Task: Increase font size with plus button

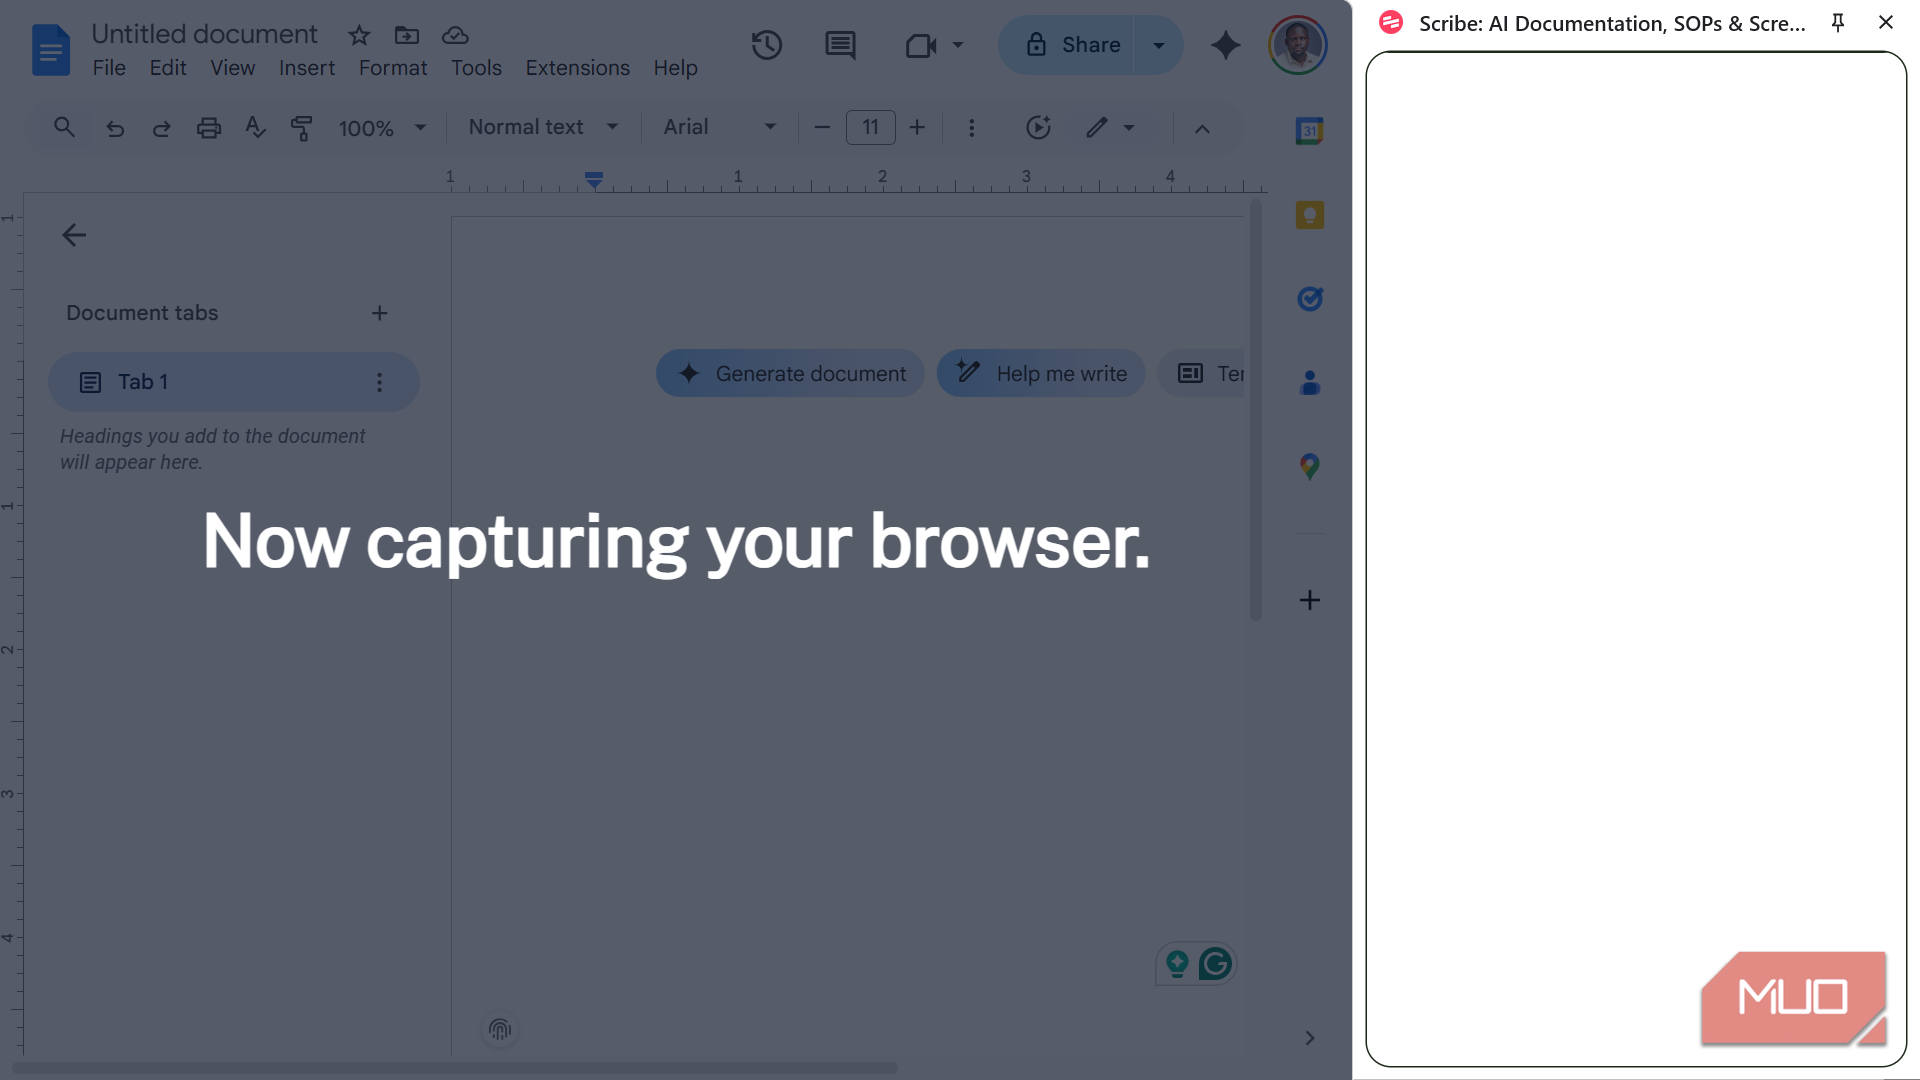Action: point(917,128)
